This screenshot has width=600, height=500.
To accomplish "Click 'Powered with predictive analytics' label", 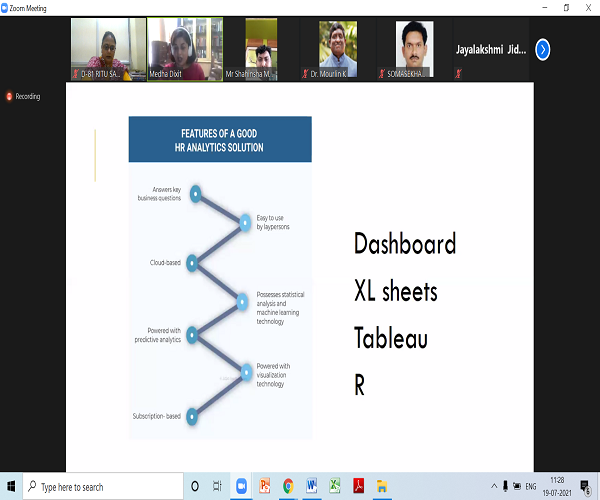I will [x=158, y=335].
